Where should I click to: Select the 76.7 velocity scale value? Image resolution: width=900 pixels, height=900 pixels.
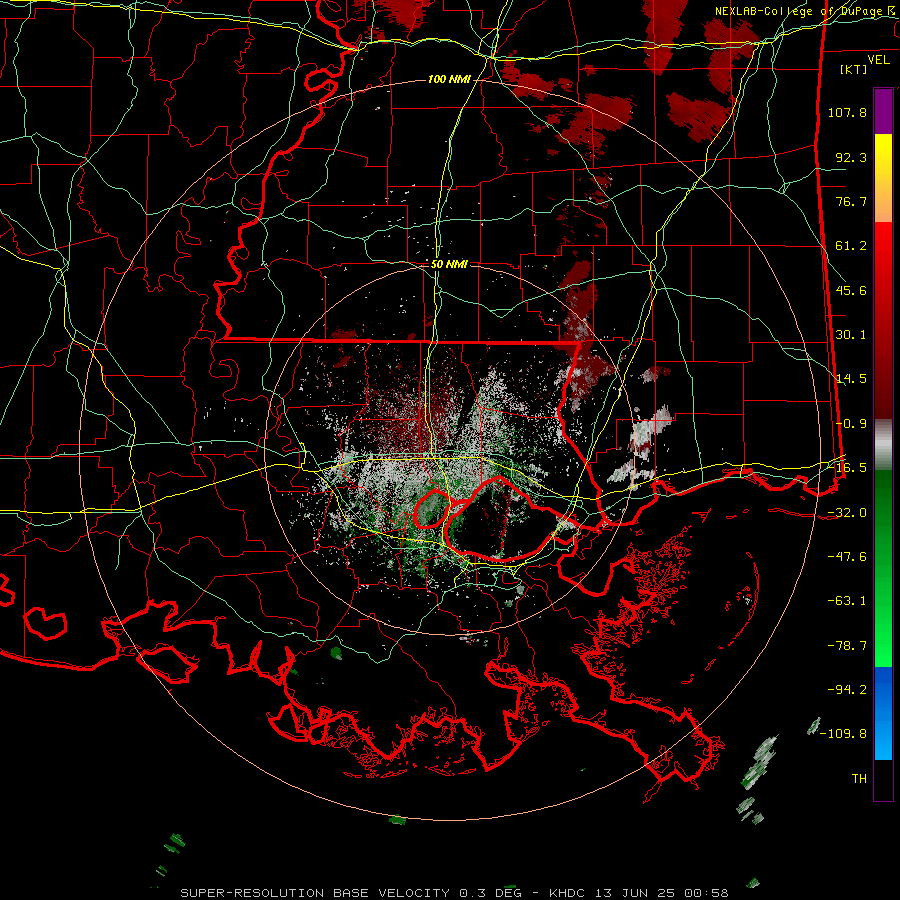851,201
